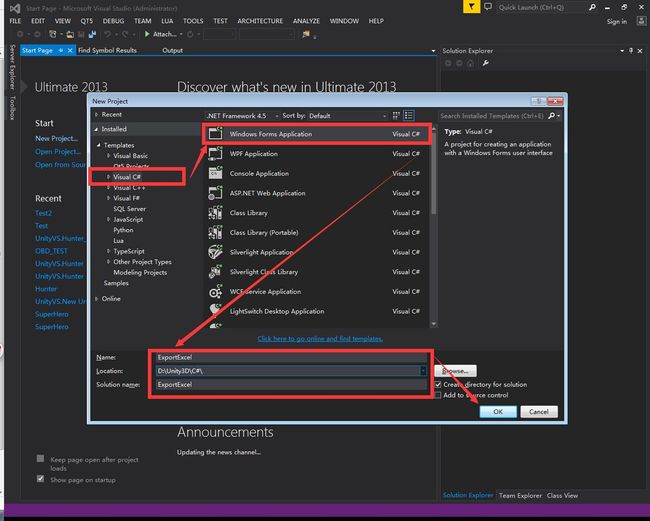
Task: Expand the Other Project Types node
Action: click(x=108, y=262)
